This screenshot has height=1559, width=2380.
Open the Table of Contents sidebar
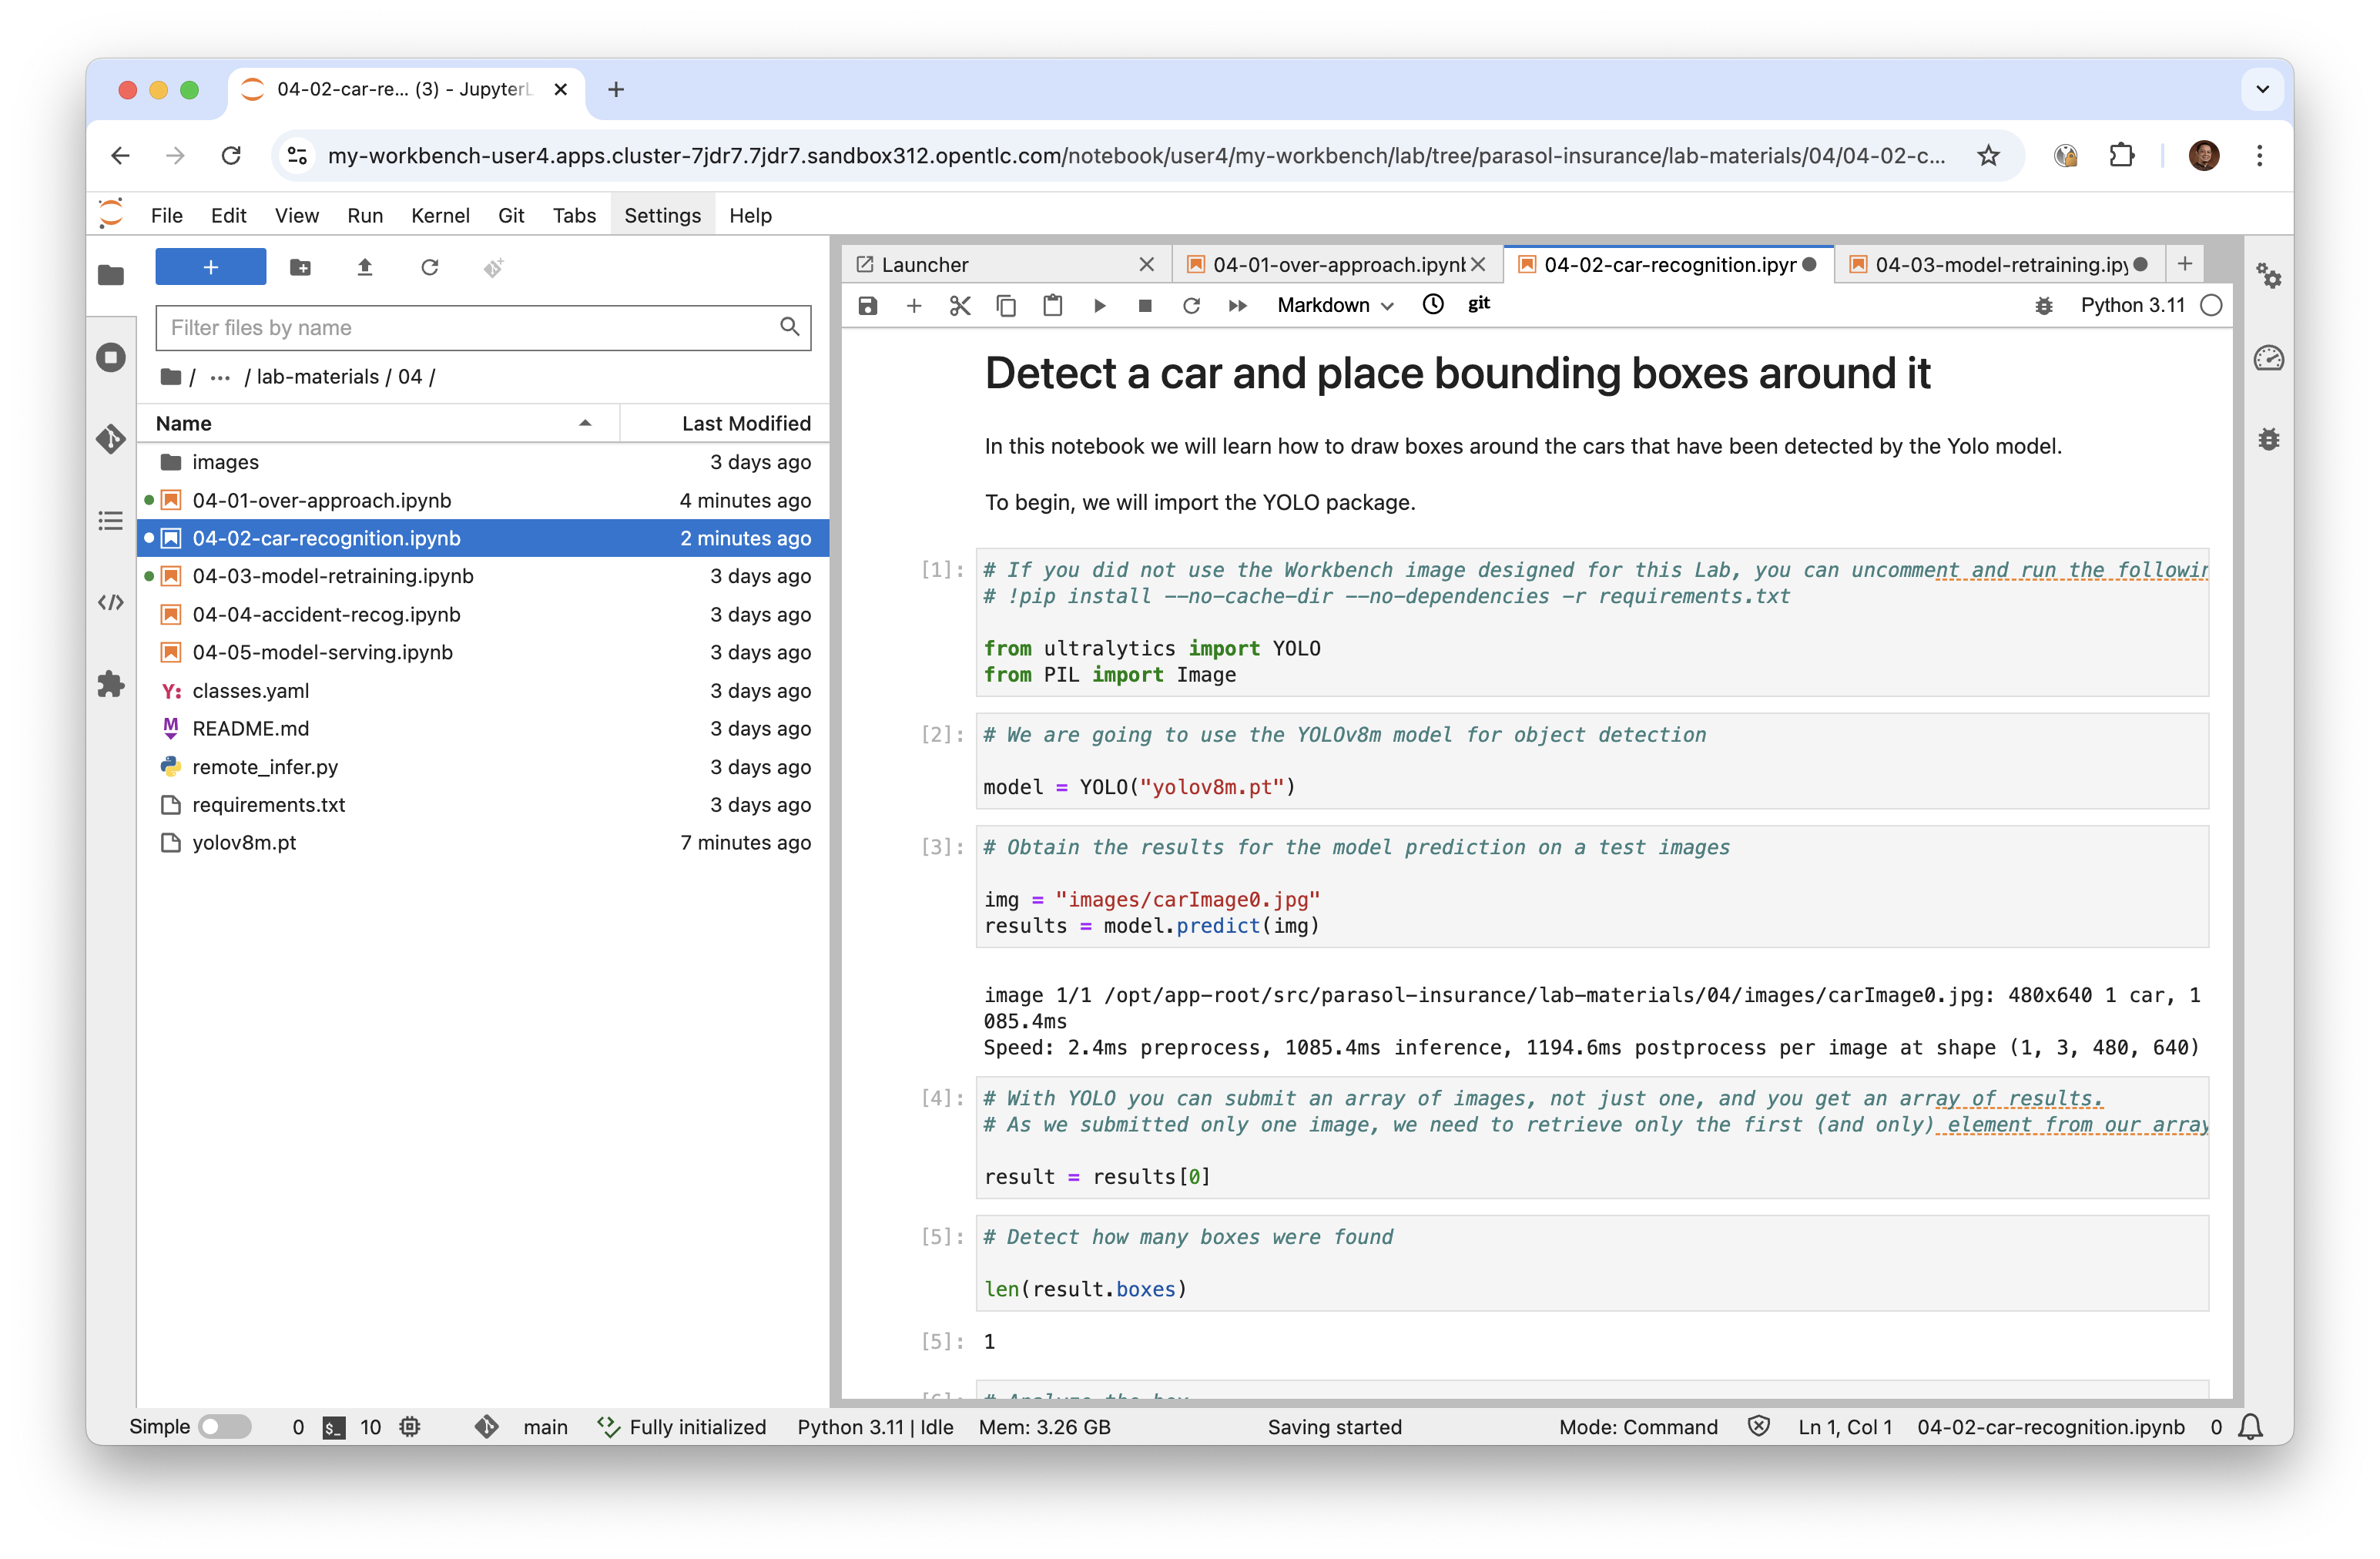tap(111, 521)
